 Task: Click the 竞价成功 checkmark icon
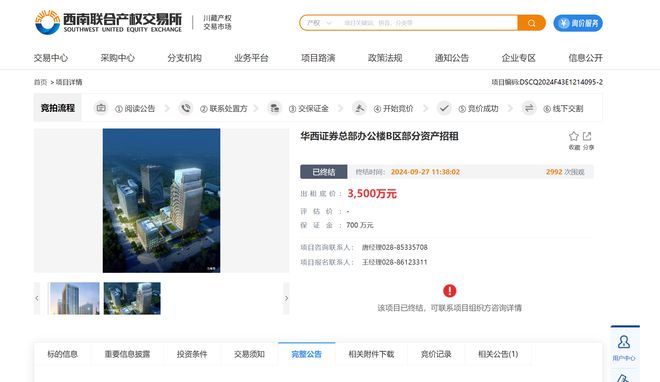click(x=444, y=108)
